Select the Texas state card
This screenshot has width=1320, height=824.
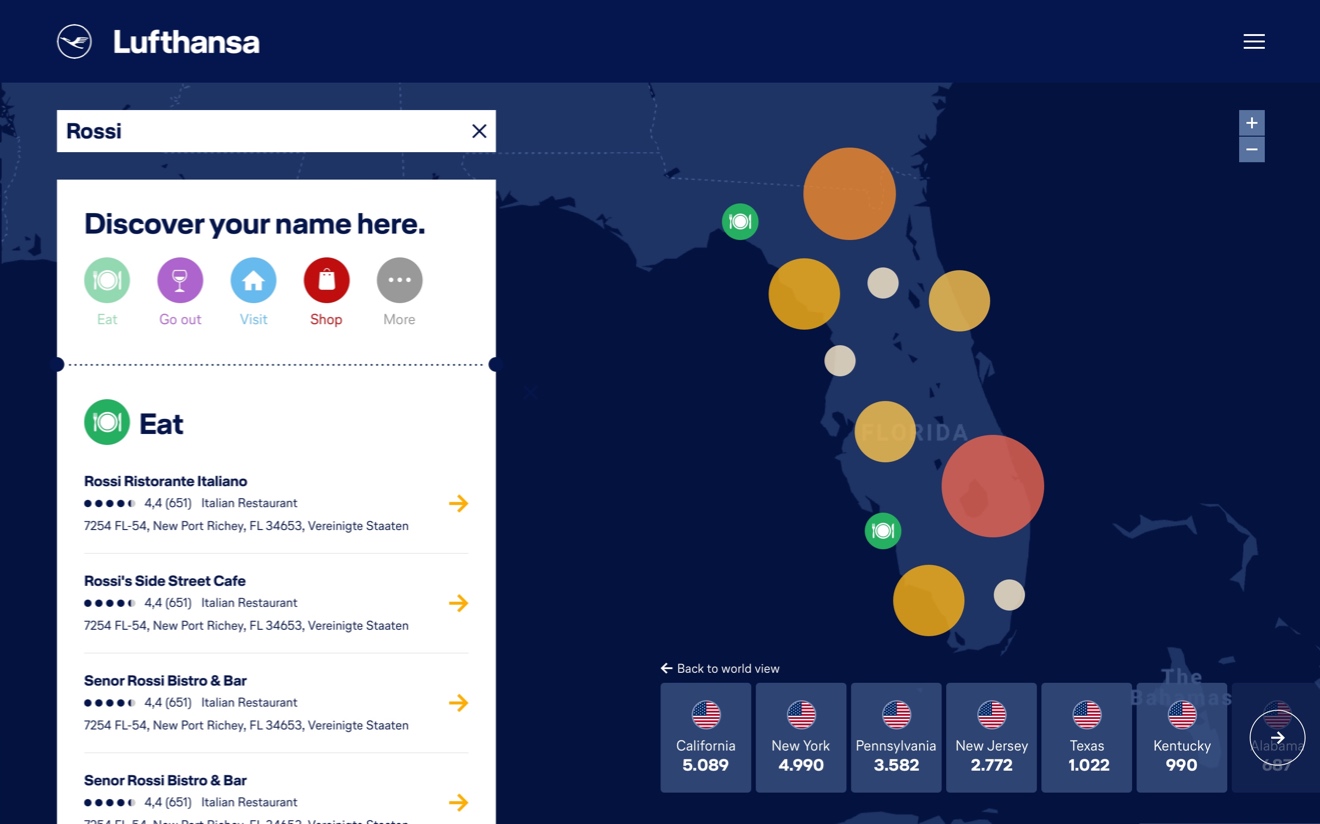(x=1086, y=738)
